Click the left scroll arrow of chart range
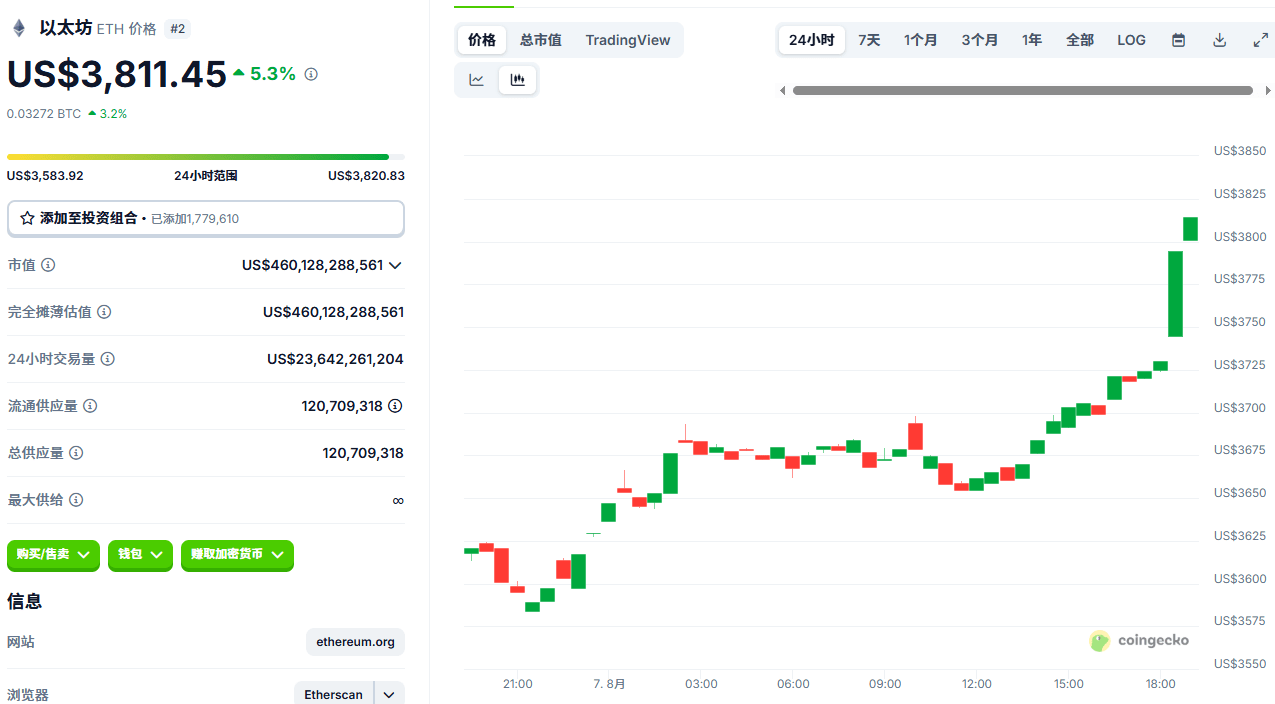 (x=783, y=91)
